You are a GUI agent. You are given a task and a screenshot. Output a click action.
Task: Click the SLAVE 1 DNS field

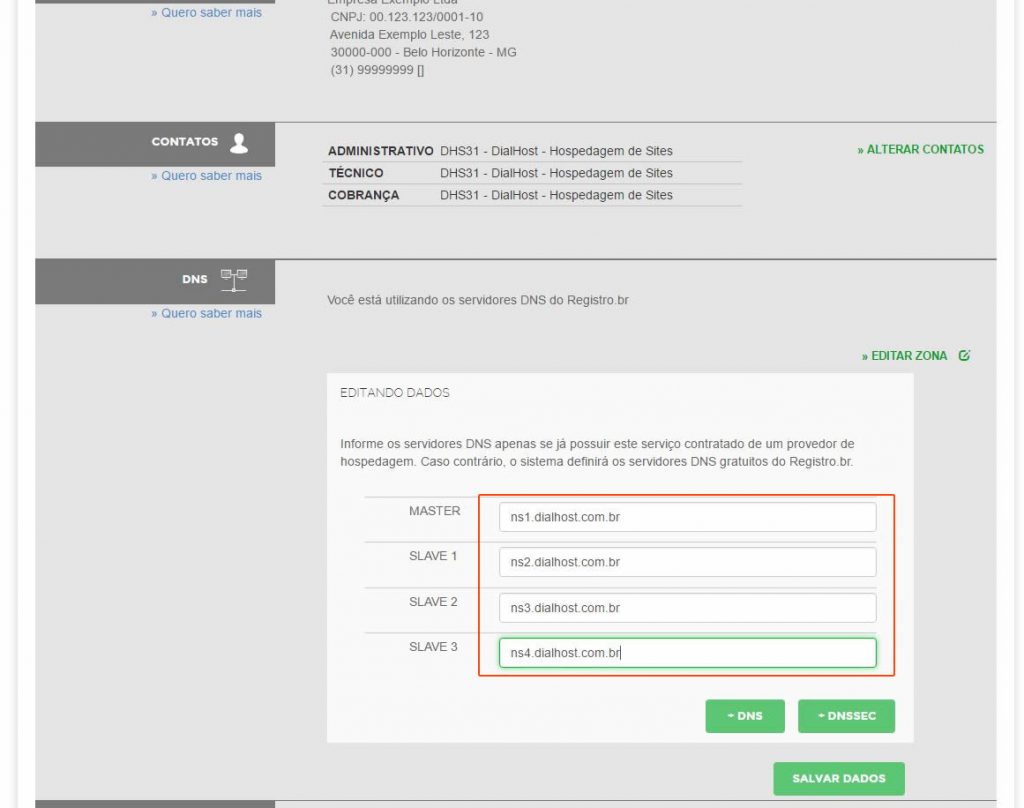click(687, 562)
